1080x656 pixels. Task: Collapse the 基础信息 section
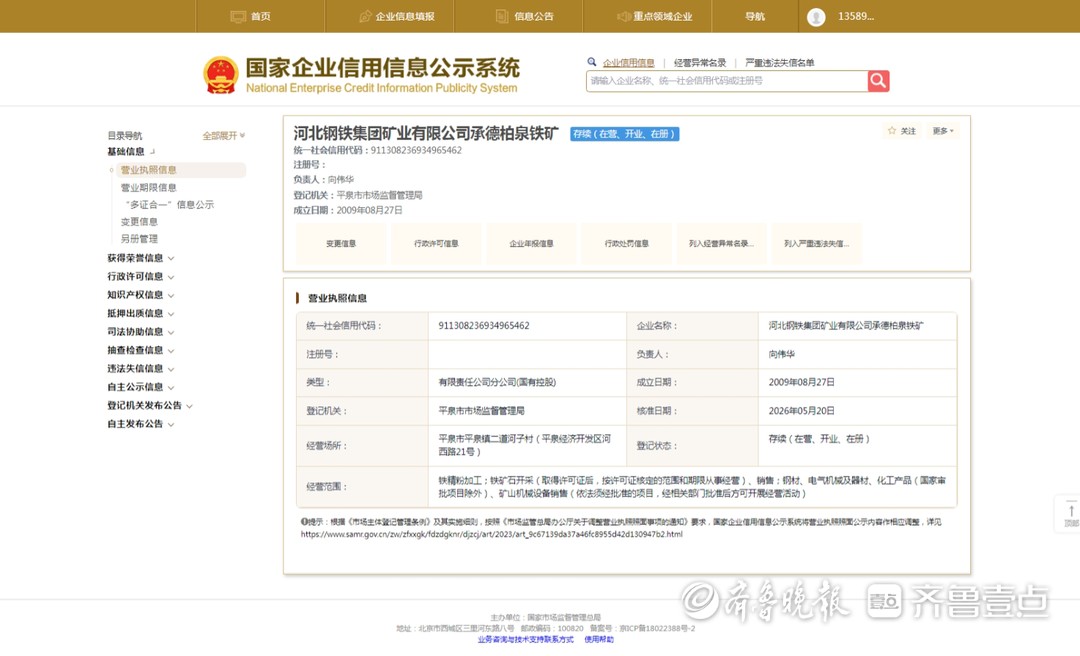point(131,152)
